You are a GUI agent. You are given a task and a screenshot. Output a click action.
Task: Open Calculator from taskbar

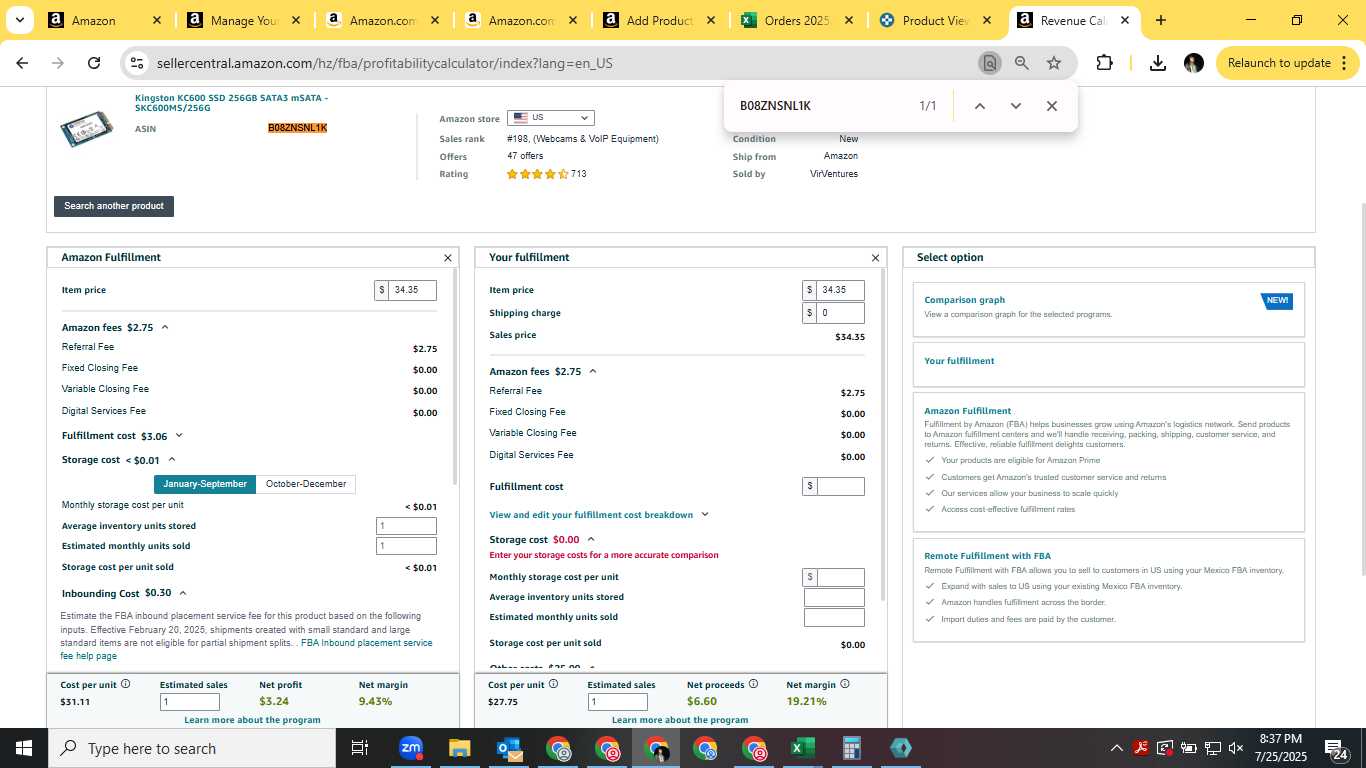pos(851,748)
